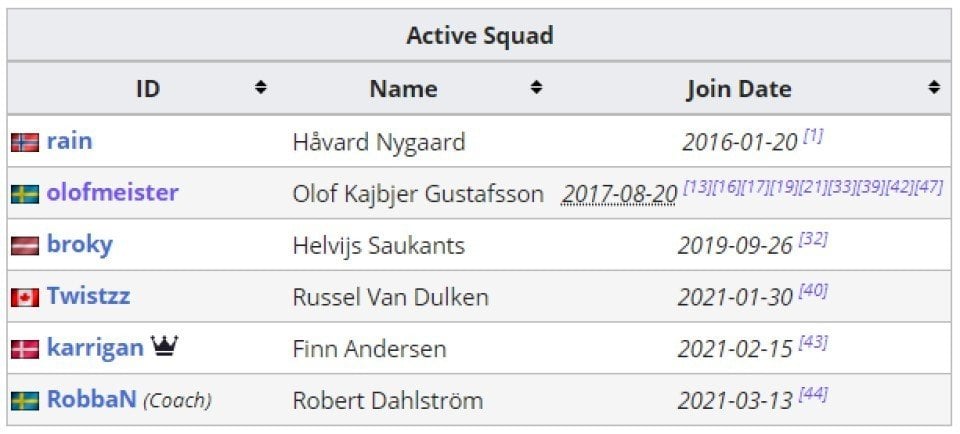Sort the table by Name column arrows

(x=536, y=88)
